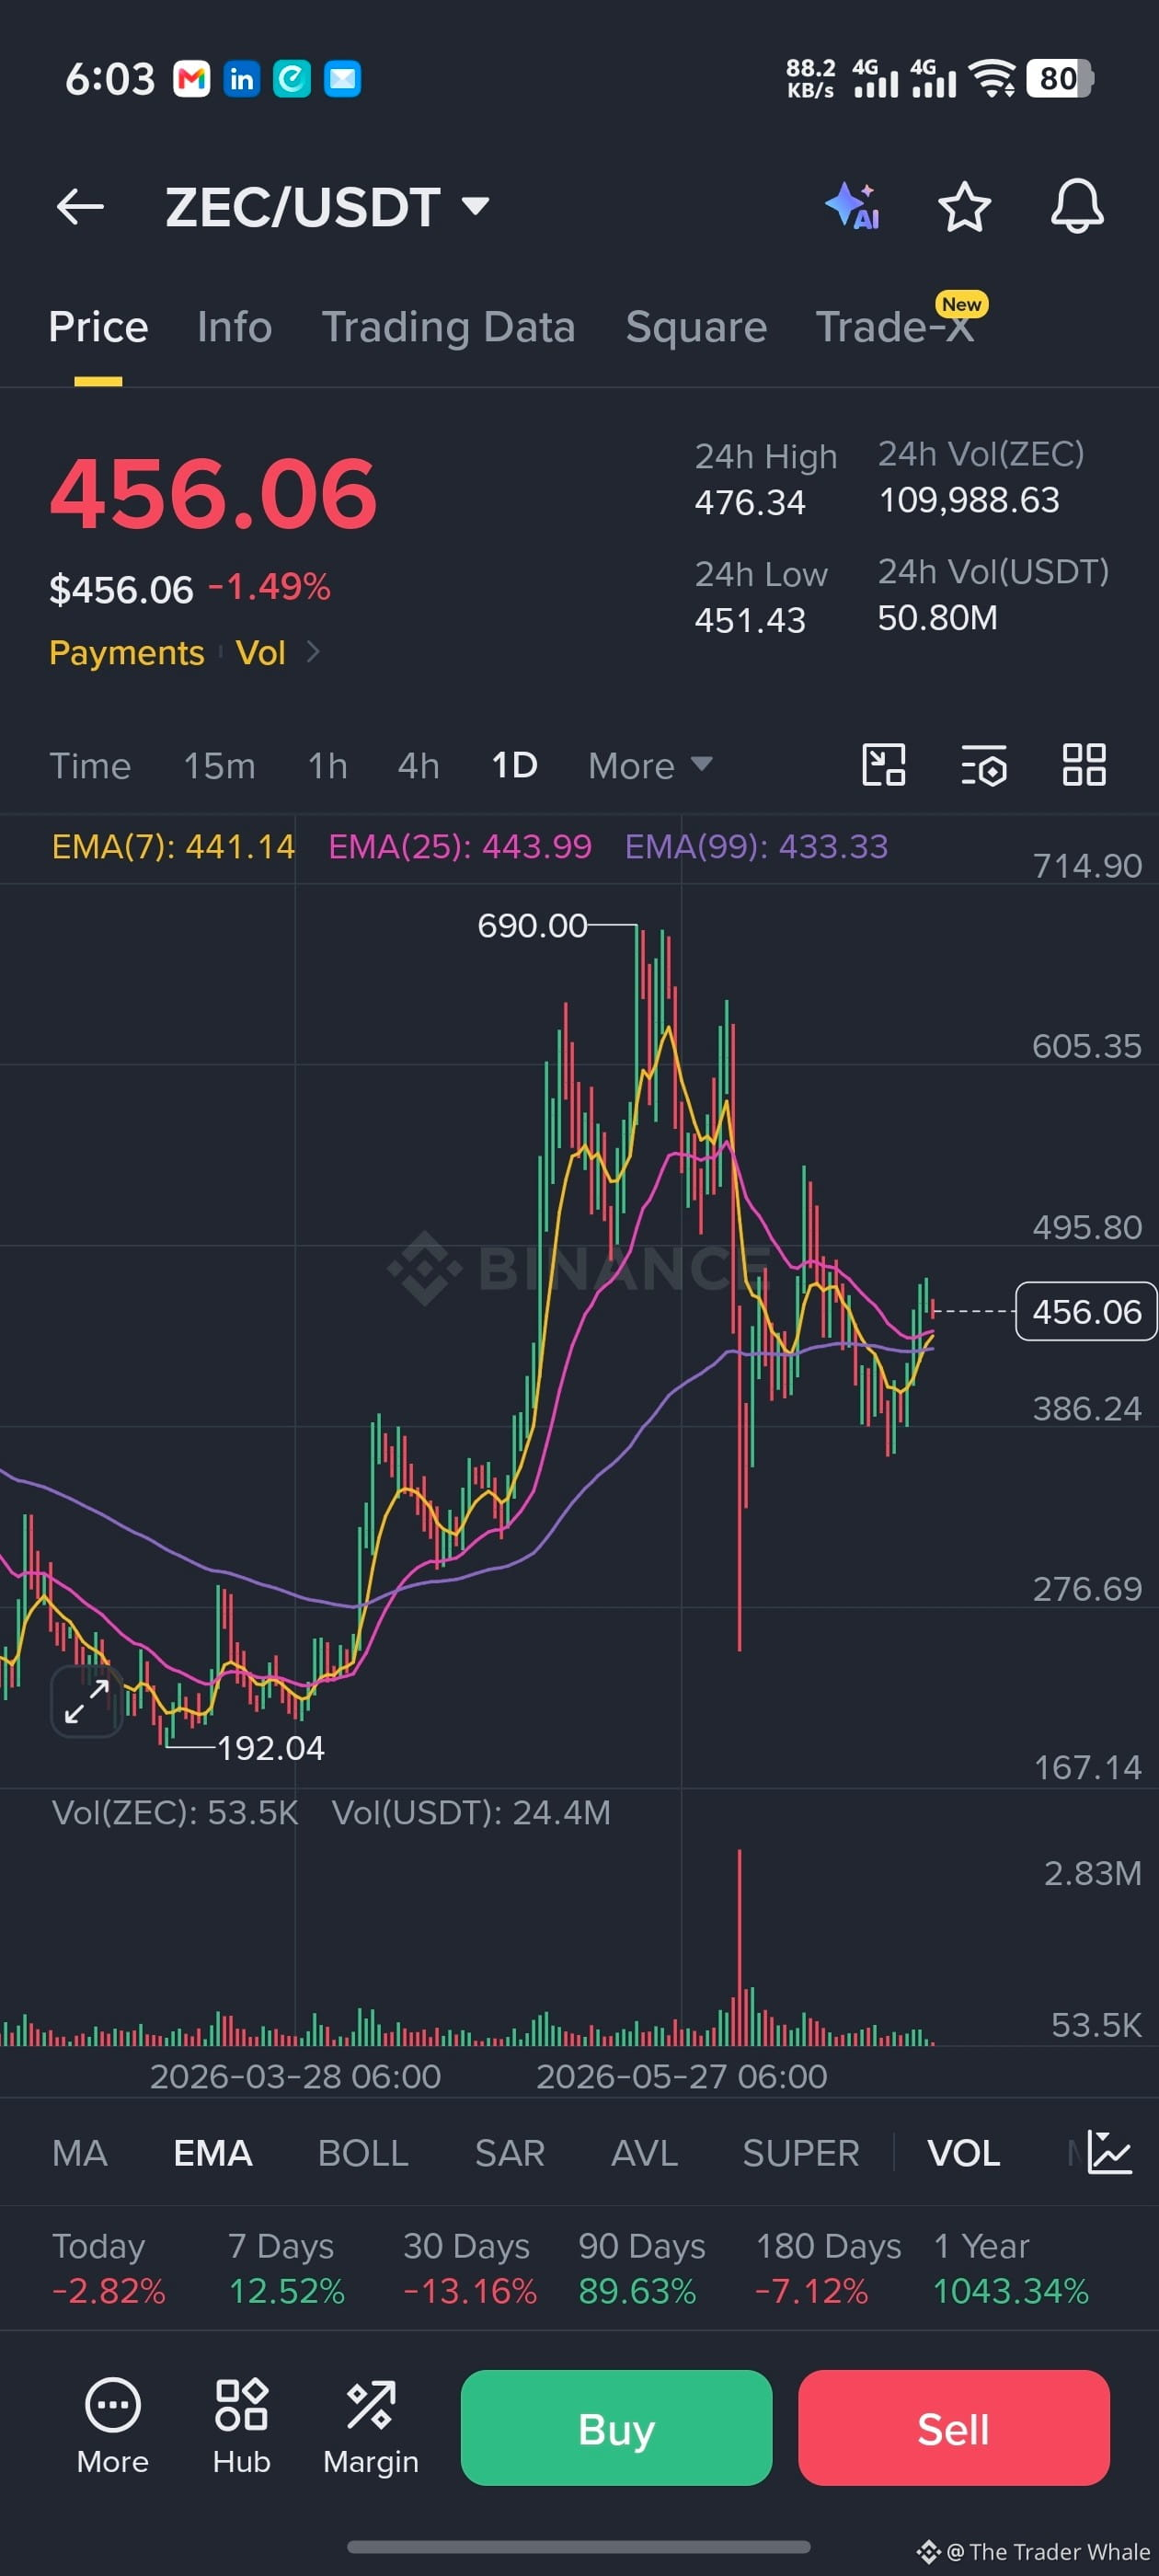Image resolution: width=1159 pixels, height=2576 pixels.
Task: Select the 1D chart interval
Action: point(515,766)
